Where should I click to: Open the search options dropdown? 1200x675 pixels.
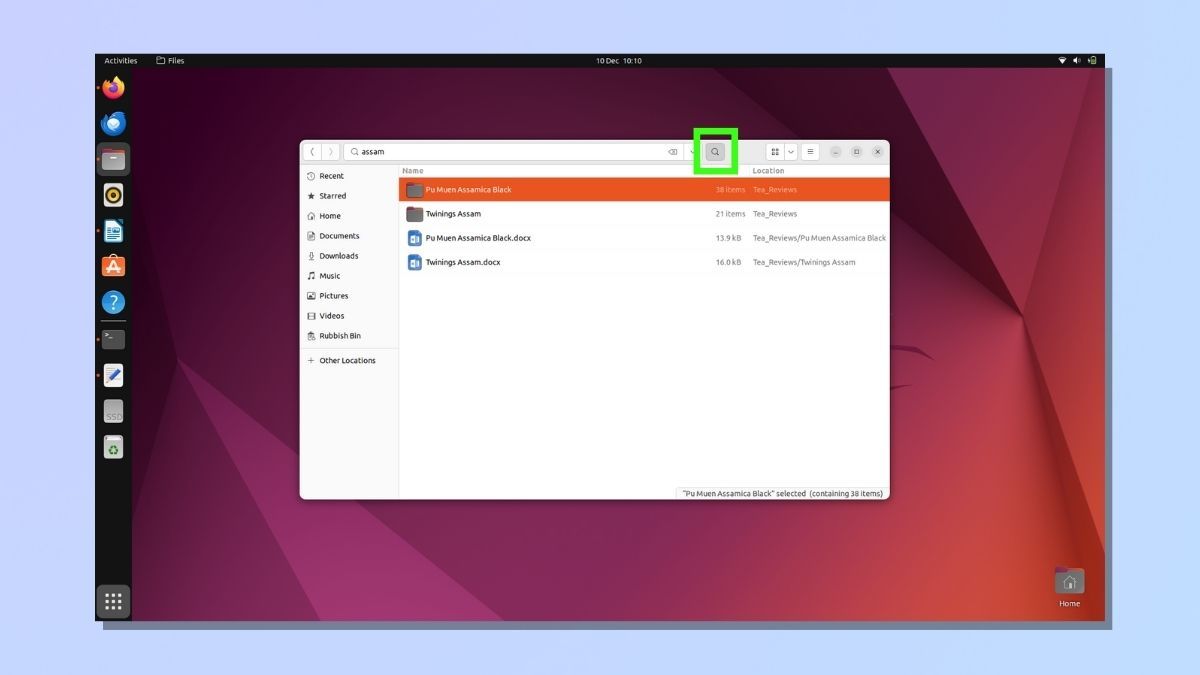(x=691, y=152)
